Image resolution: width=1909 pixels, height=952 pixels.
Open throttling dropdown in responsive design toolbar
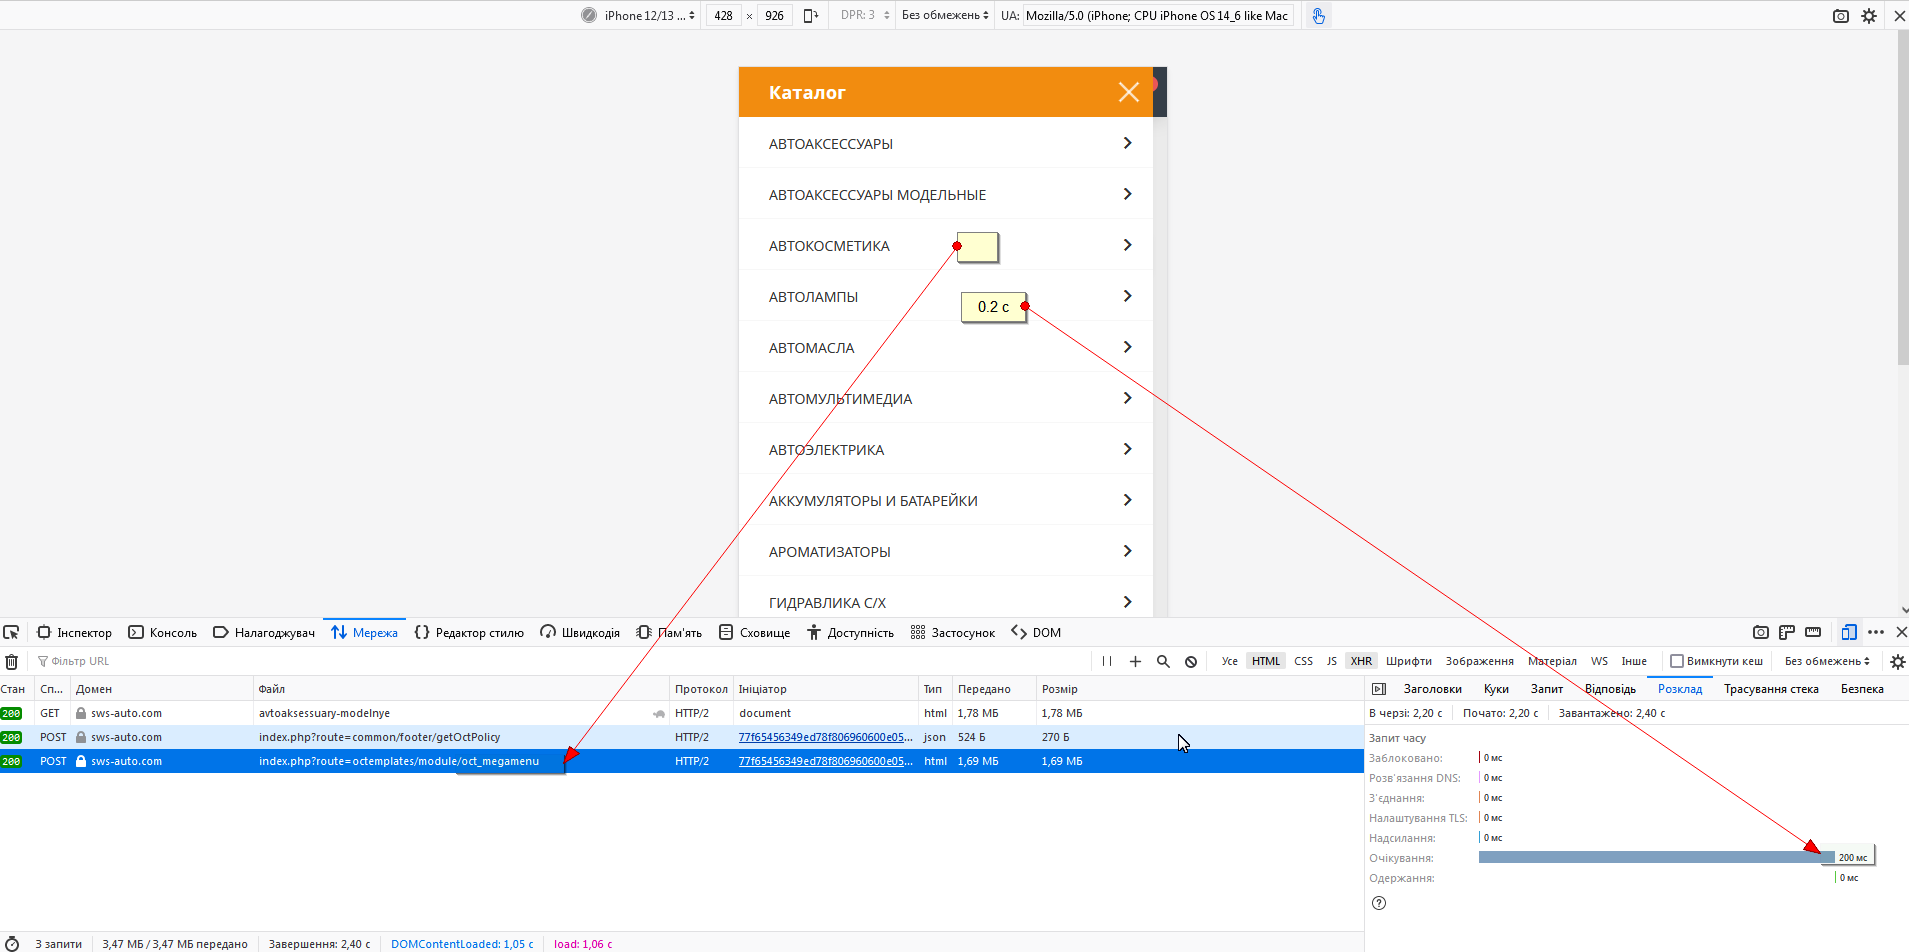tap(945, 15)
